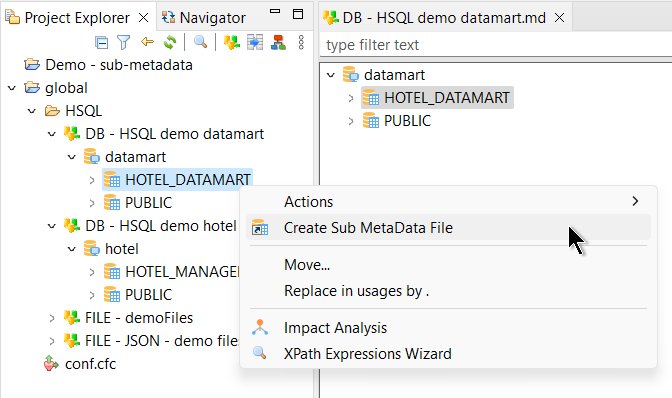
Task: Select Move... from context menu
Action: click(448, 265)
